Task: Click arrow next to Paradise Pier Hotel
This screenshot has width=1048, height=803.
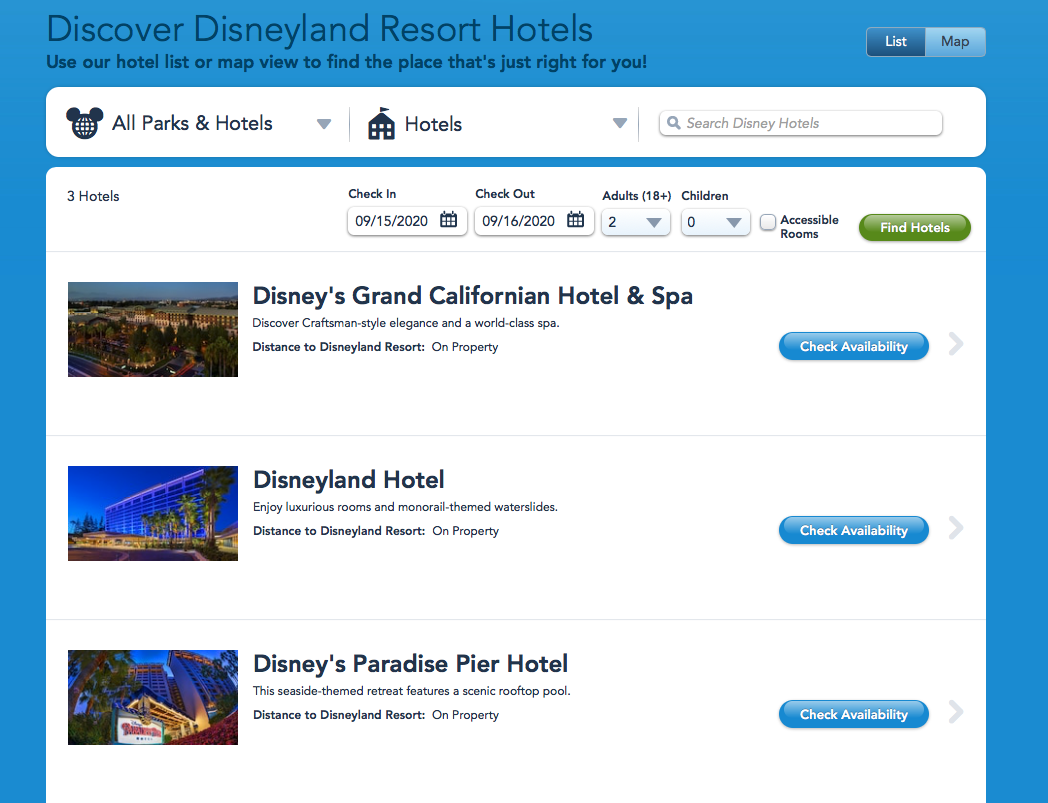Action: [956, 712]
